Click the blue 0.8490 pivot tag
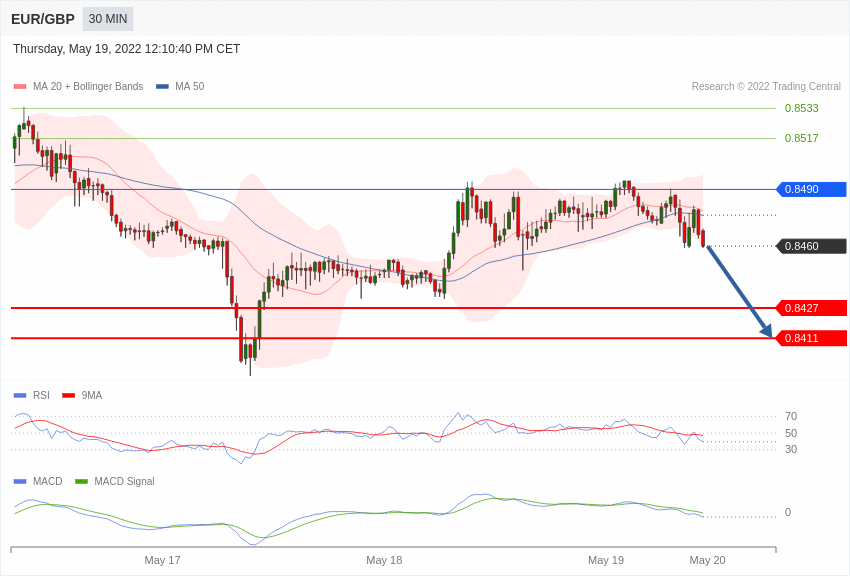 pos(811,190)
